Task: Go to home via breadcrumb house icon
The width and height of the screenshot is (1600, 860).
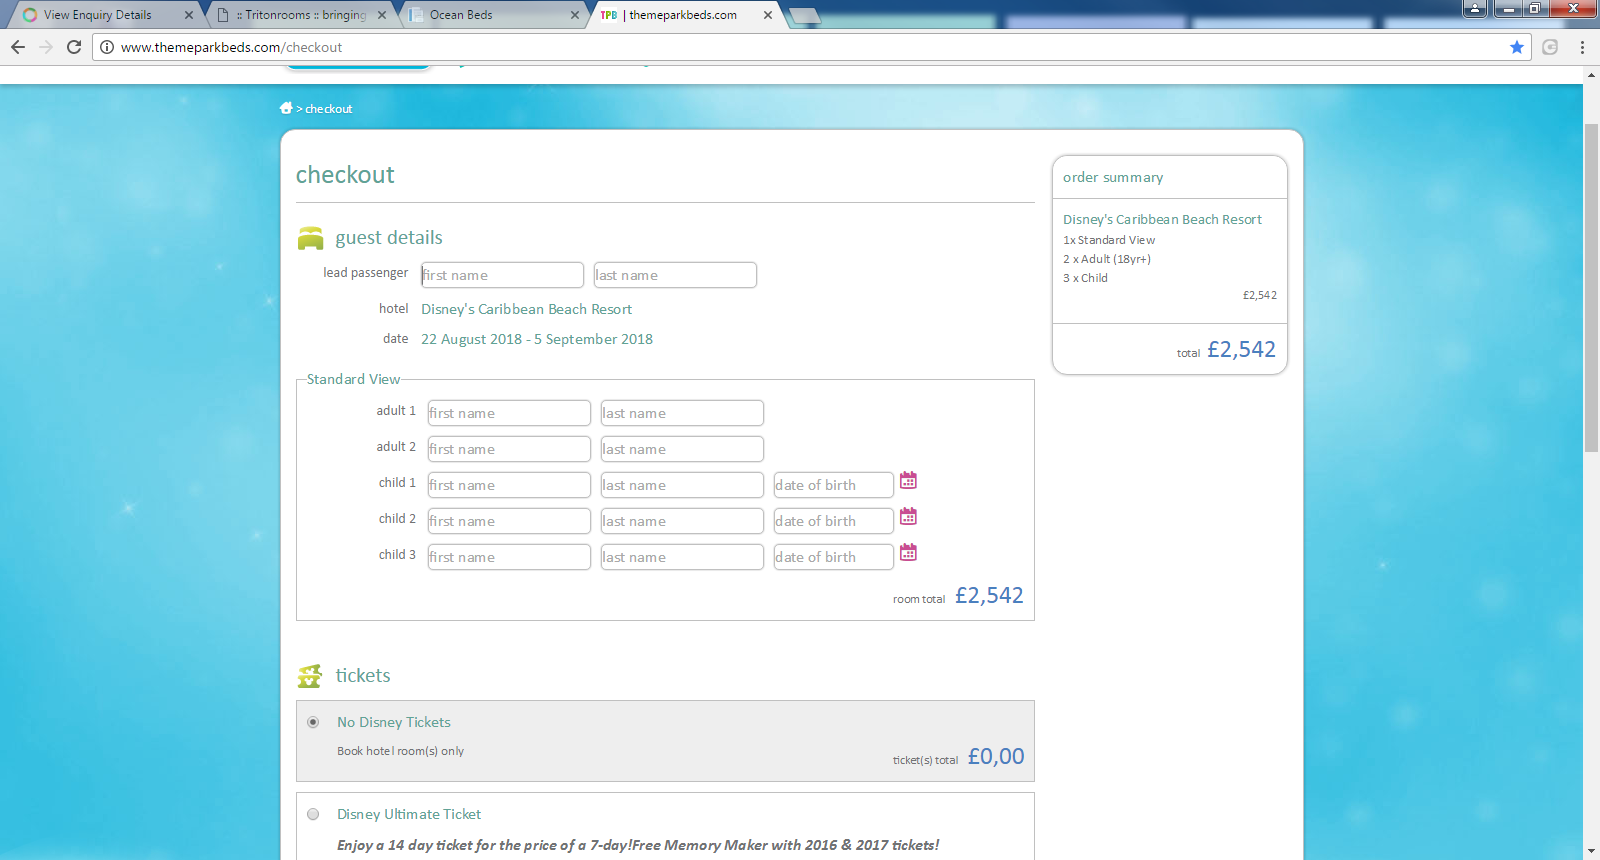Action: (x=286, y=108)
